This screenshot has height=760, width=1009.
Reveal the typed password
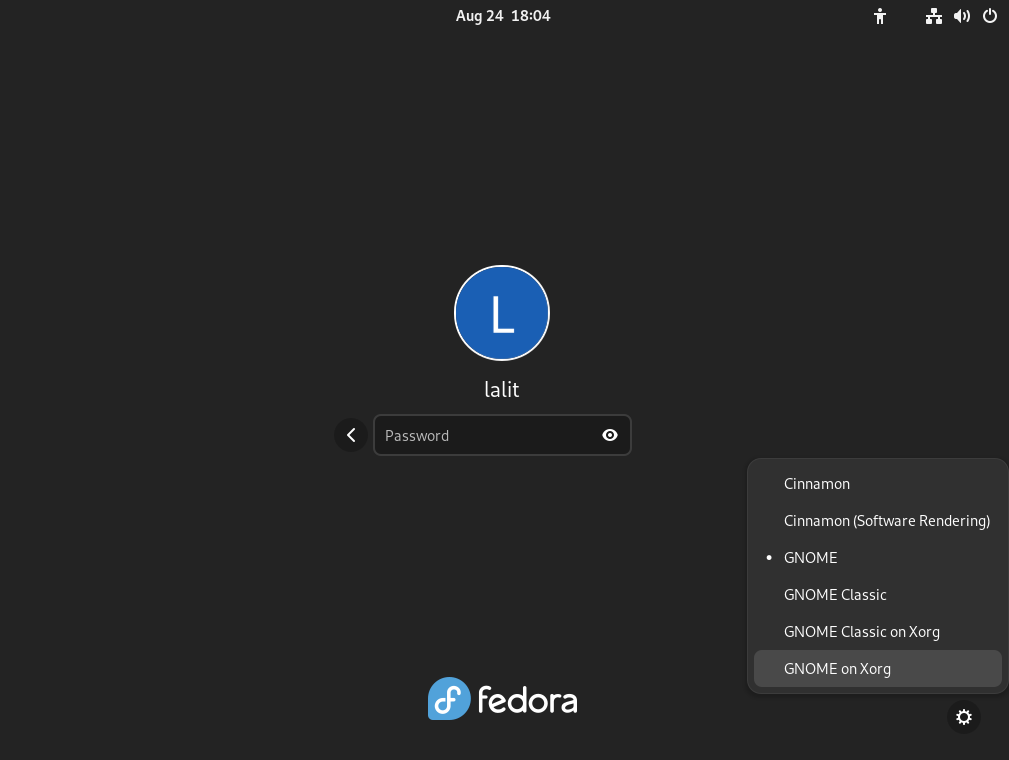pyautogui.click(x=609, y=435)
